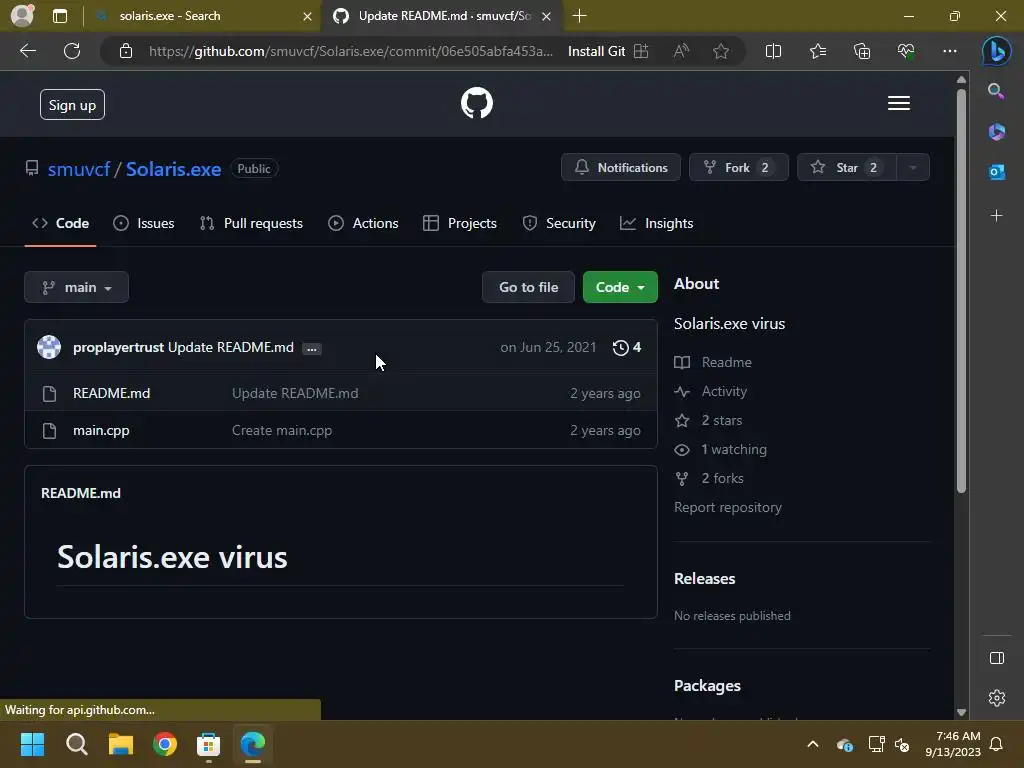This screenshot has height=768, width=1024.
Task: Open the Insights tab
Action: (x=656, y=223)
